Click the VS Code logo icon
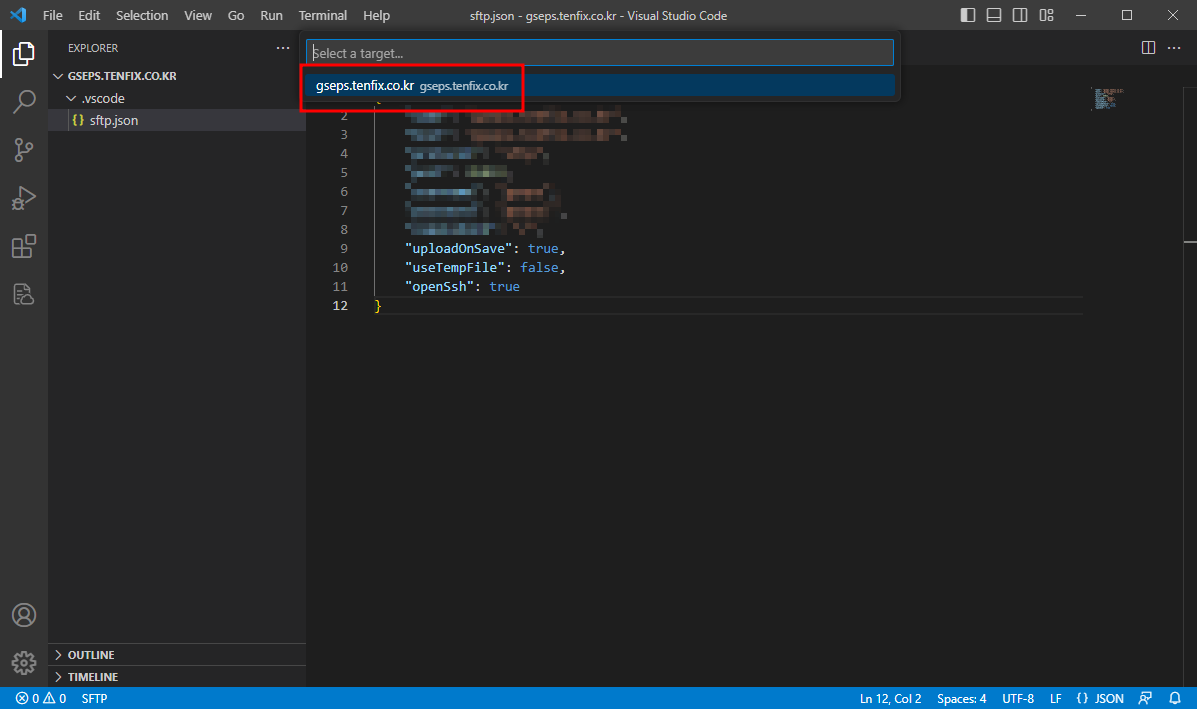 (x=18, y=15)
